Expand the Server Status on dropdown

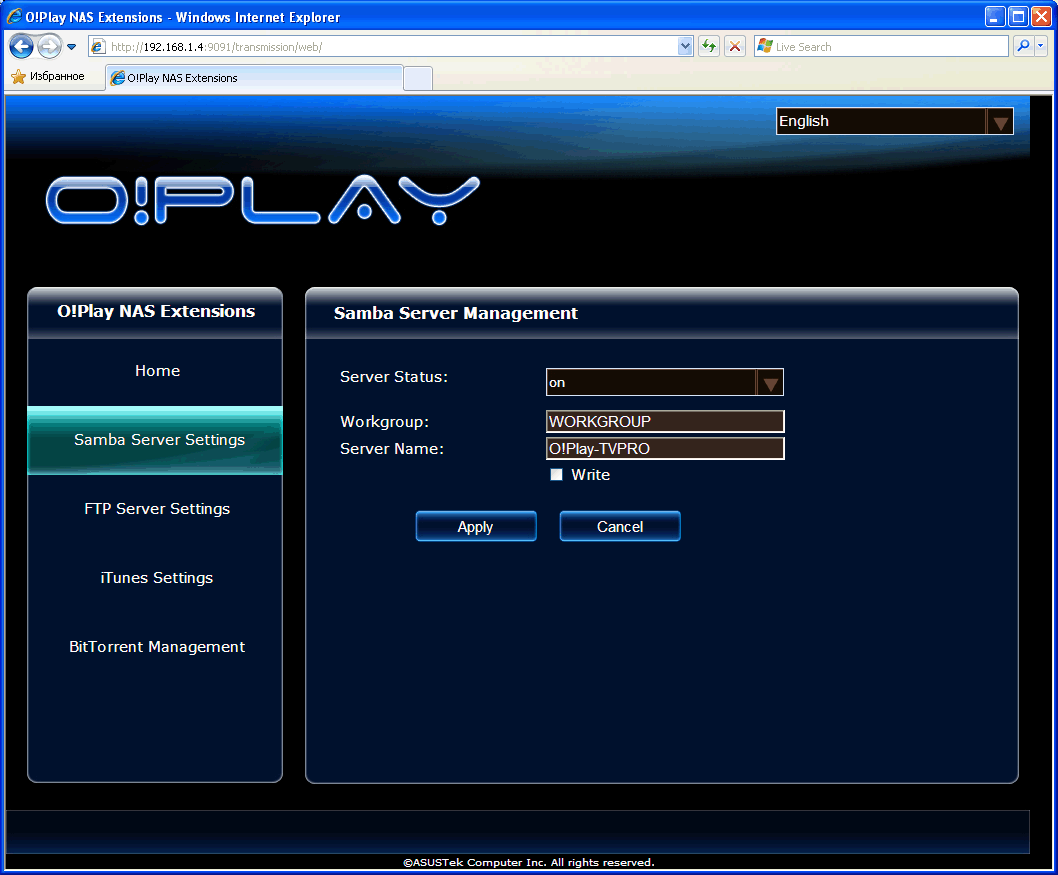click(x=665, y=383)
